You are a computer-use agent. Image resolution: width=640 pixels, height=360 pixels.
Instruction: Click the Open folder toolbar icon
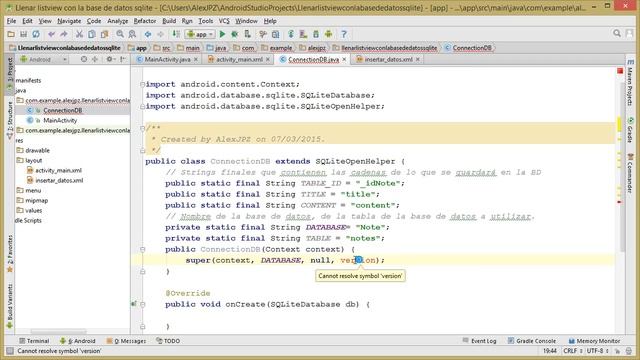click(x=11, y=34)
